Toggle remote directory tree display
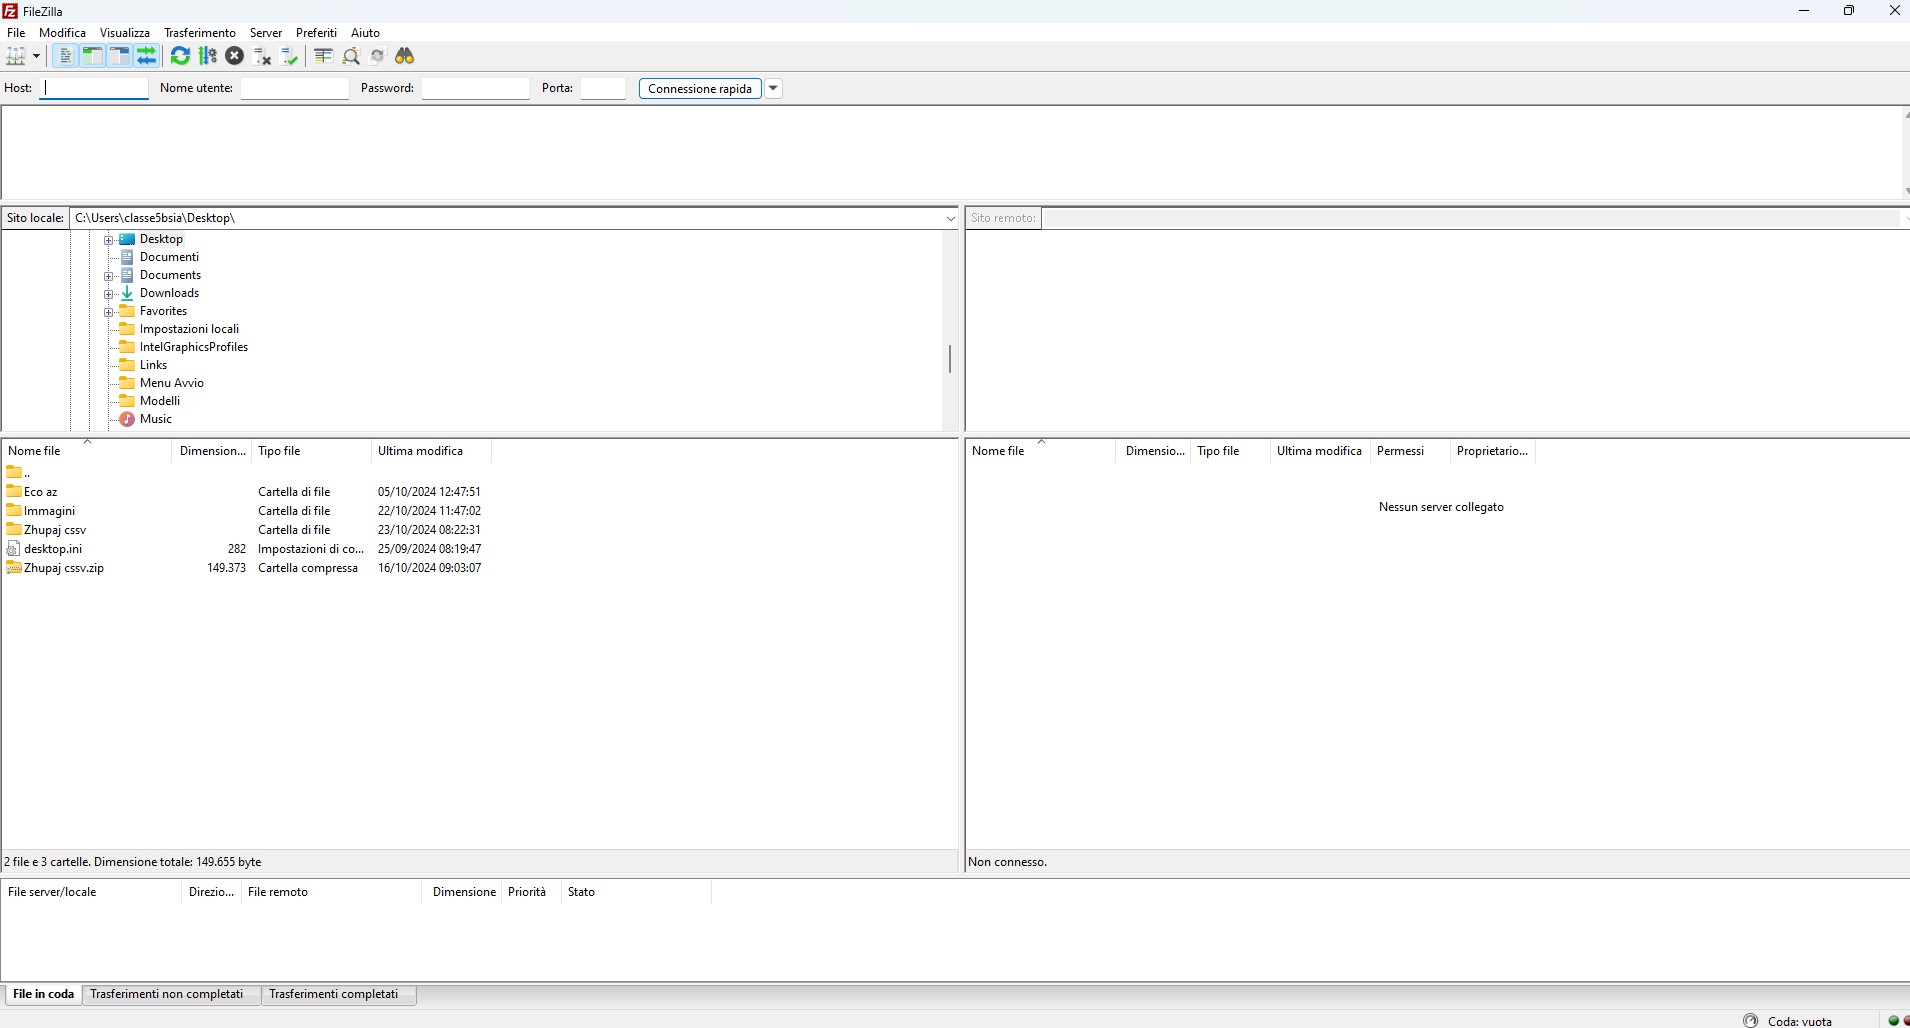The image size is (1910, 1028). point(119,56)
